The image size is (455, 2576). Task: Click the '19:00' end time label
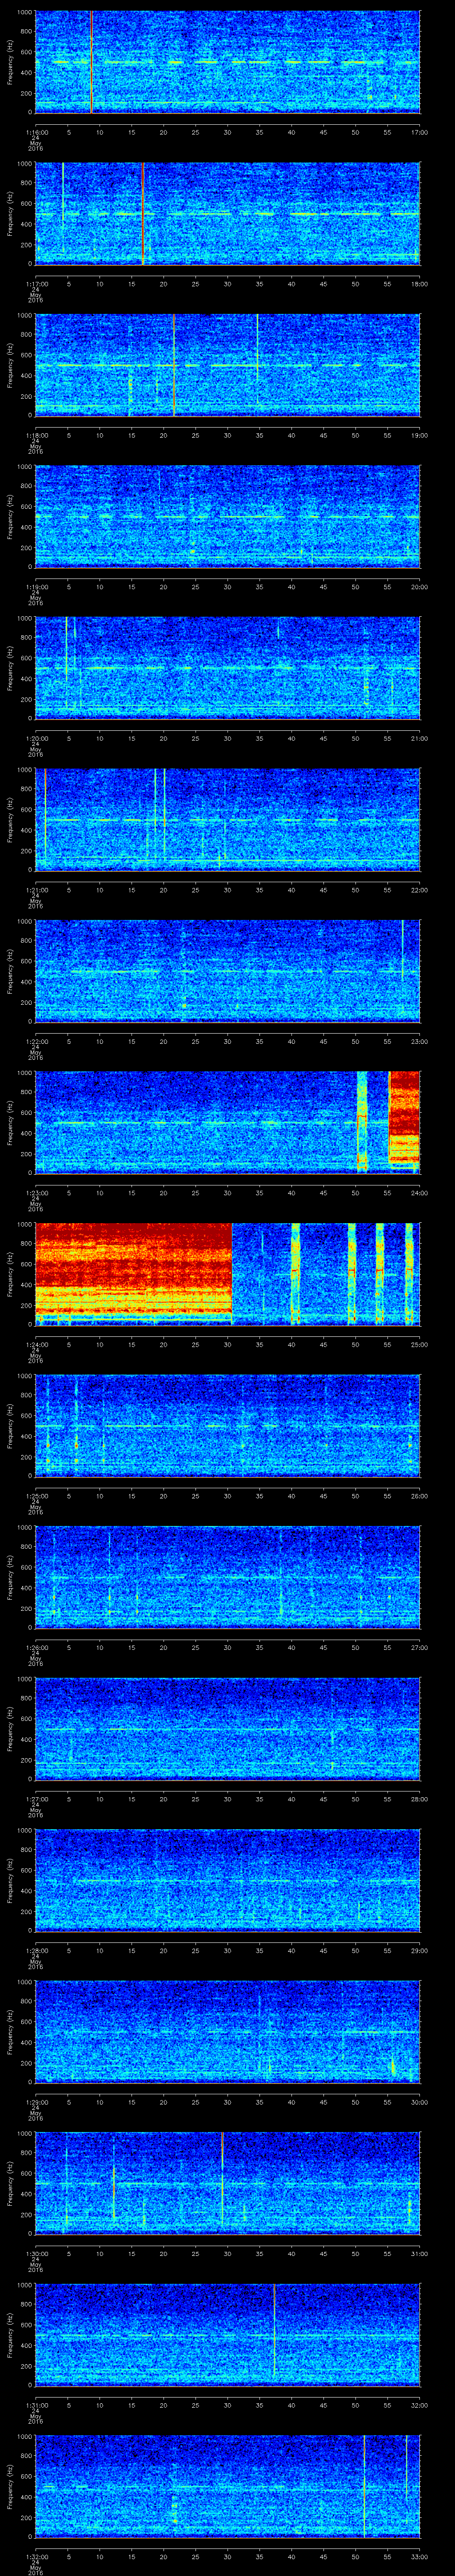click(419, 435)
